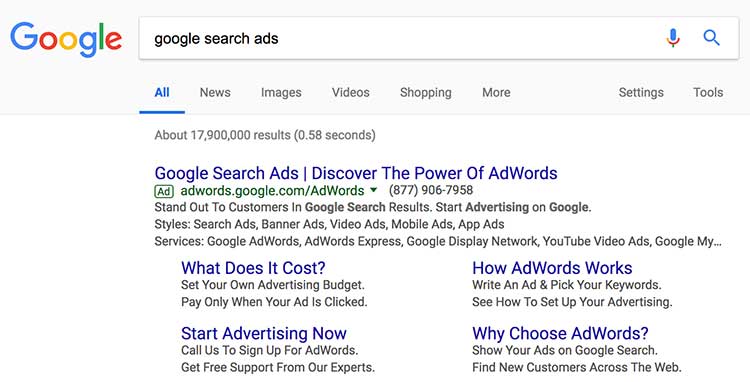
Task: Switch to the News tab
Action: coord(215,92)
